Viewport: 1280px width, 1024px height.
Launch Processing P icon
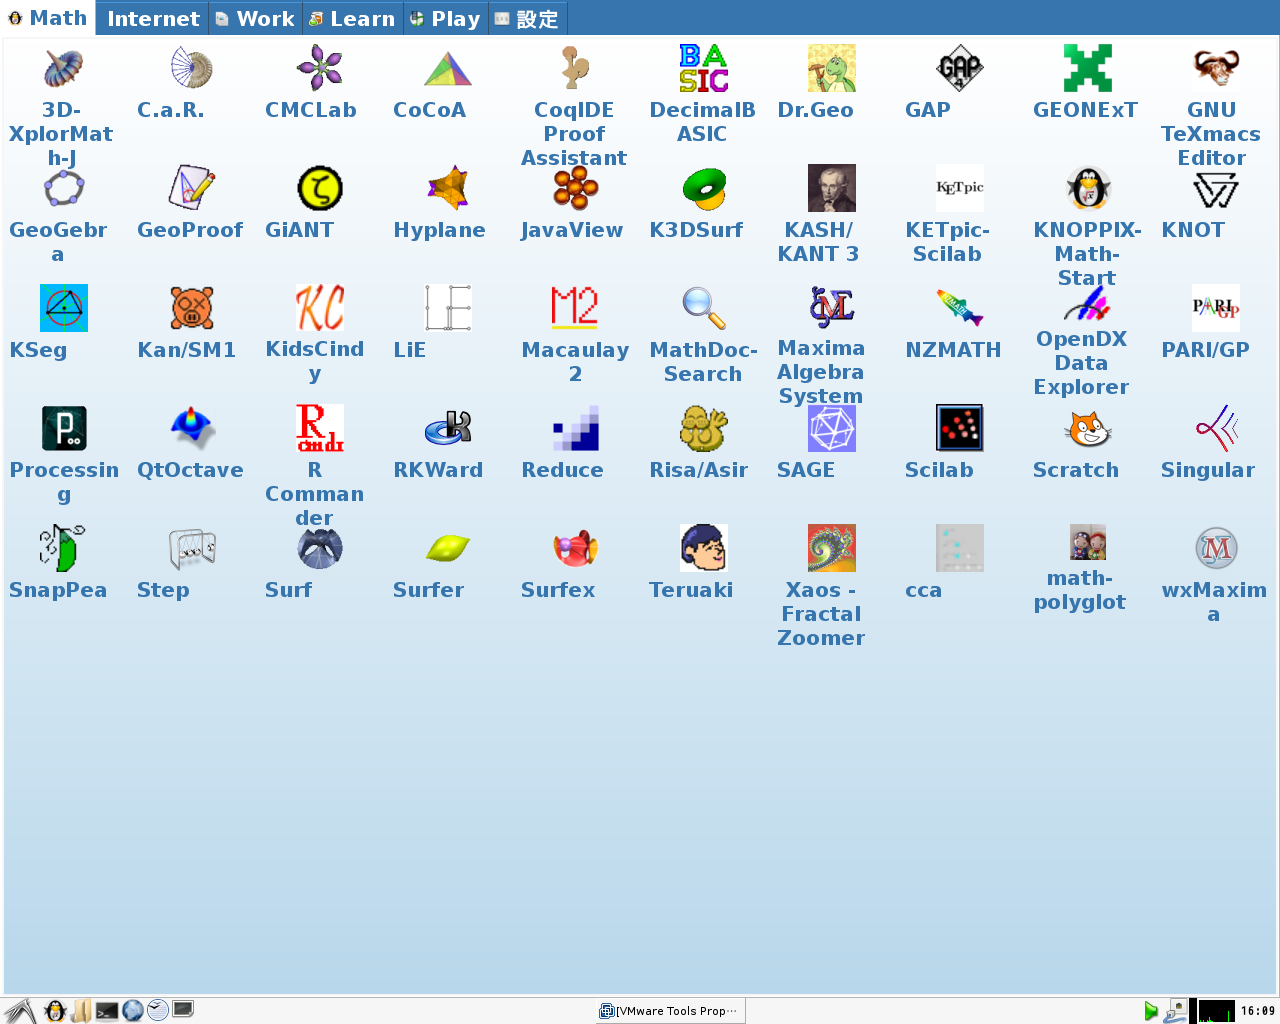click(64, 428)
